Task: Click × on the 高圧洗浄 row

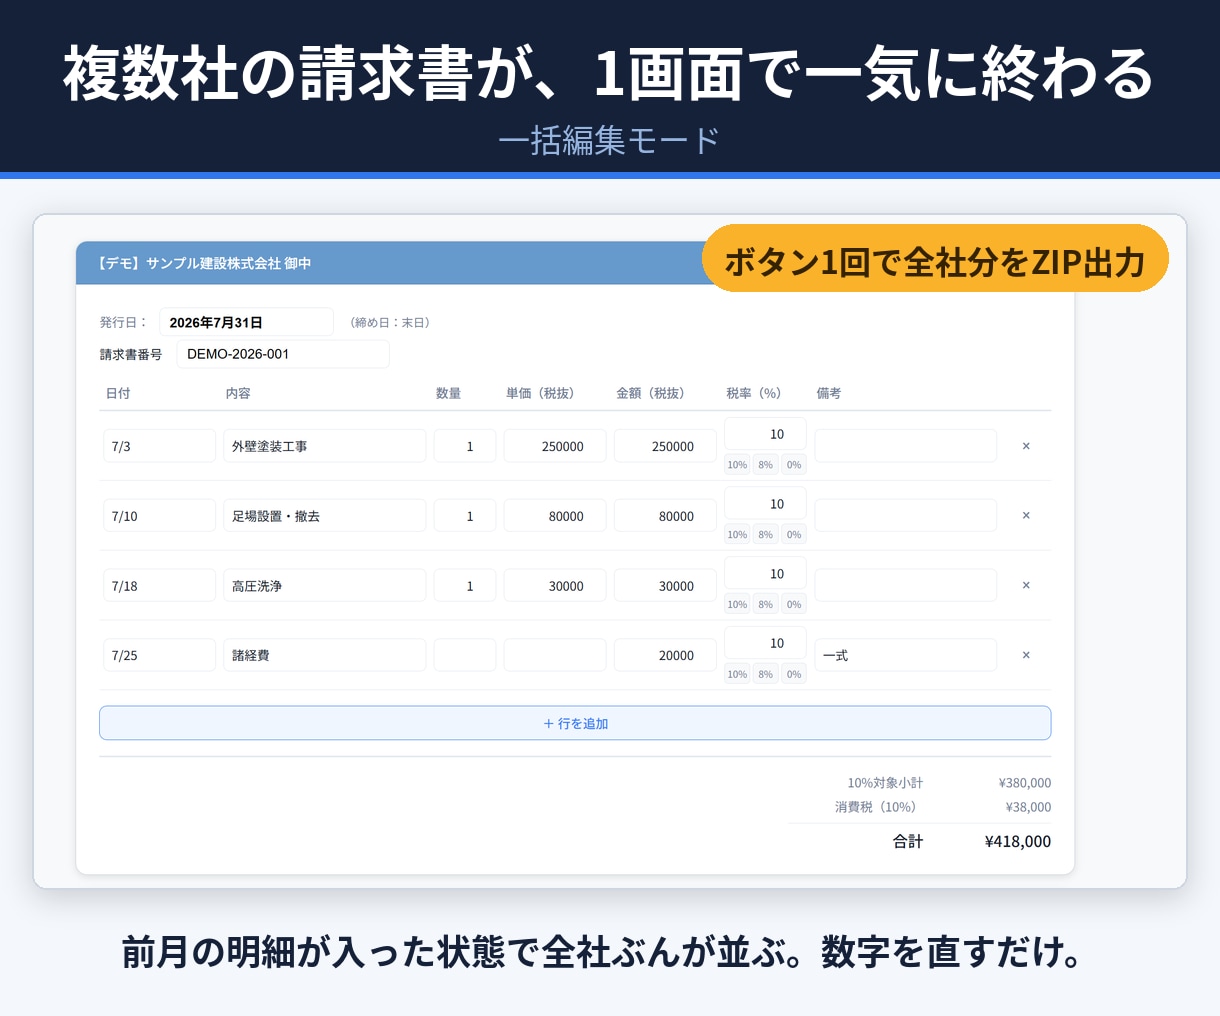Action: point(1026,586)
